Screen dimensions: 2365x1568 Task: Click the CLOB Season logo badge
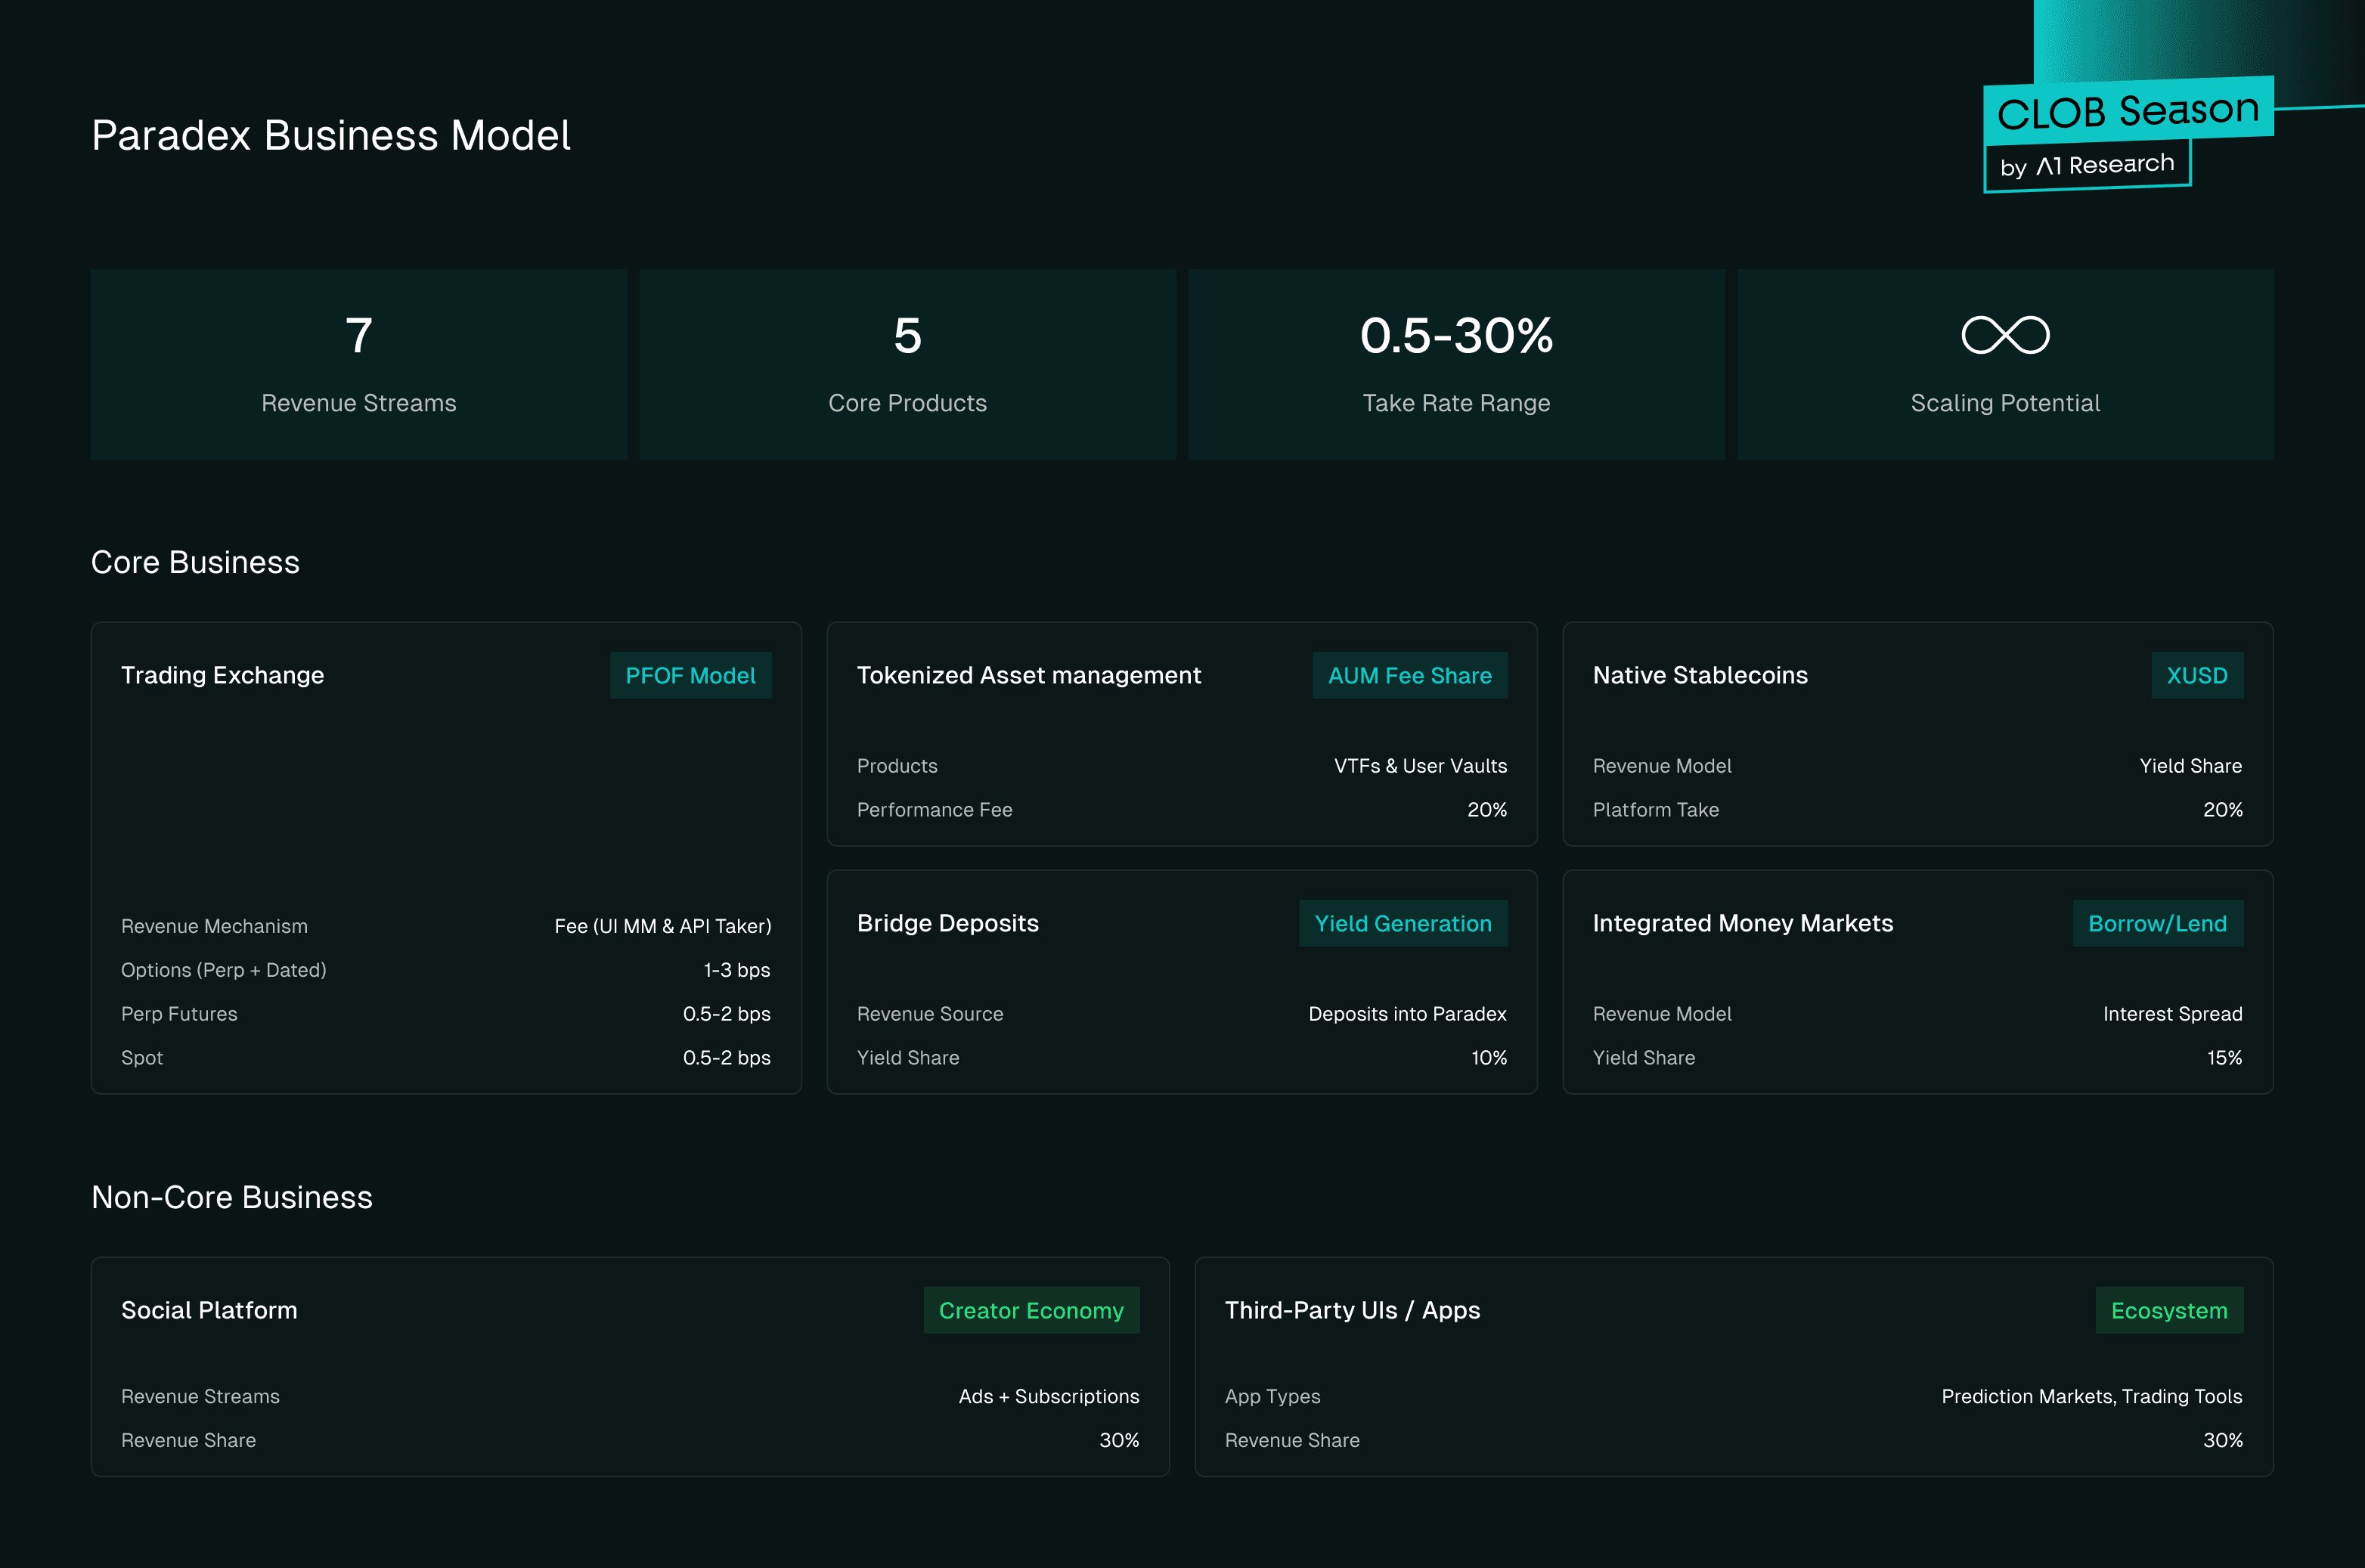[x=2127, y=111]
